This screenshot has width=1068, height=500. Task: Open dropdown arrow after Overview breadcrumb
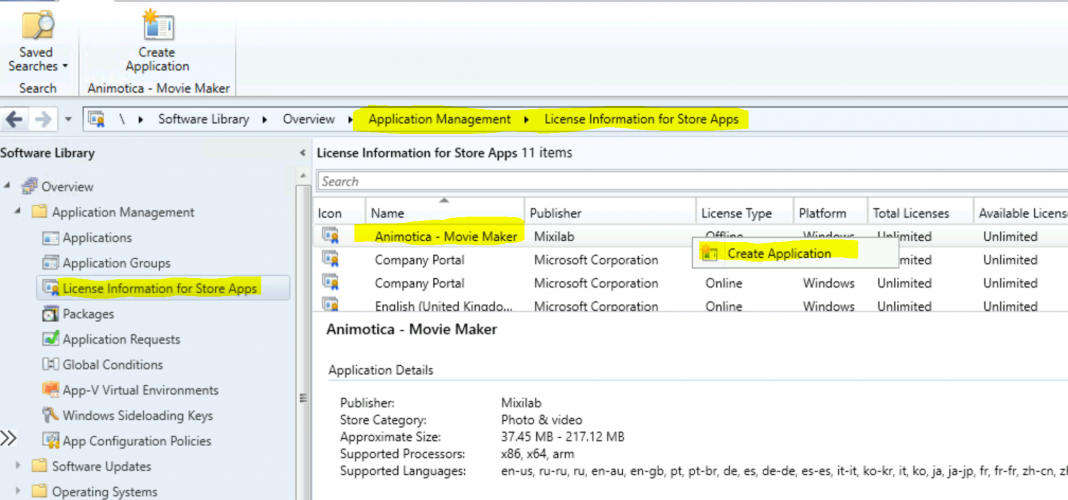351,120
